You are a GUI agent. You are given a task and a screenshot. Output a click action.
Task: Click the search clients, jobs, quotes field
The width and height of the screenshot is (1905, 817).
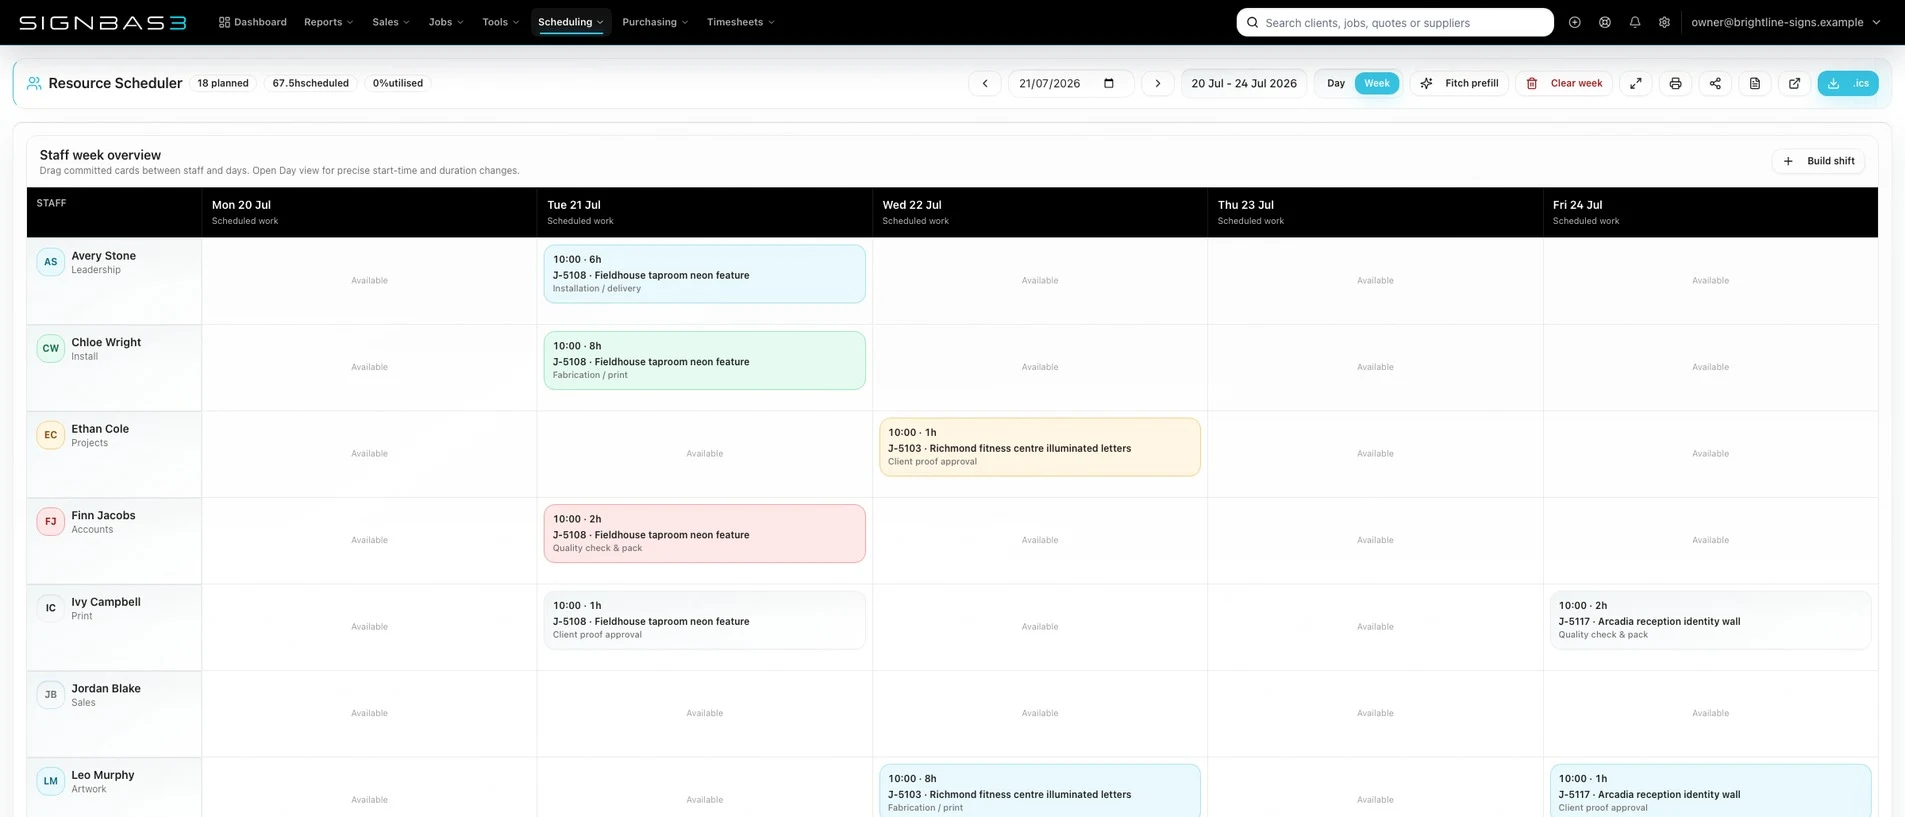point(1395,22)
